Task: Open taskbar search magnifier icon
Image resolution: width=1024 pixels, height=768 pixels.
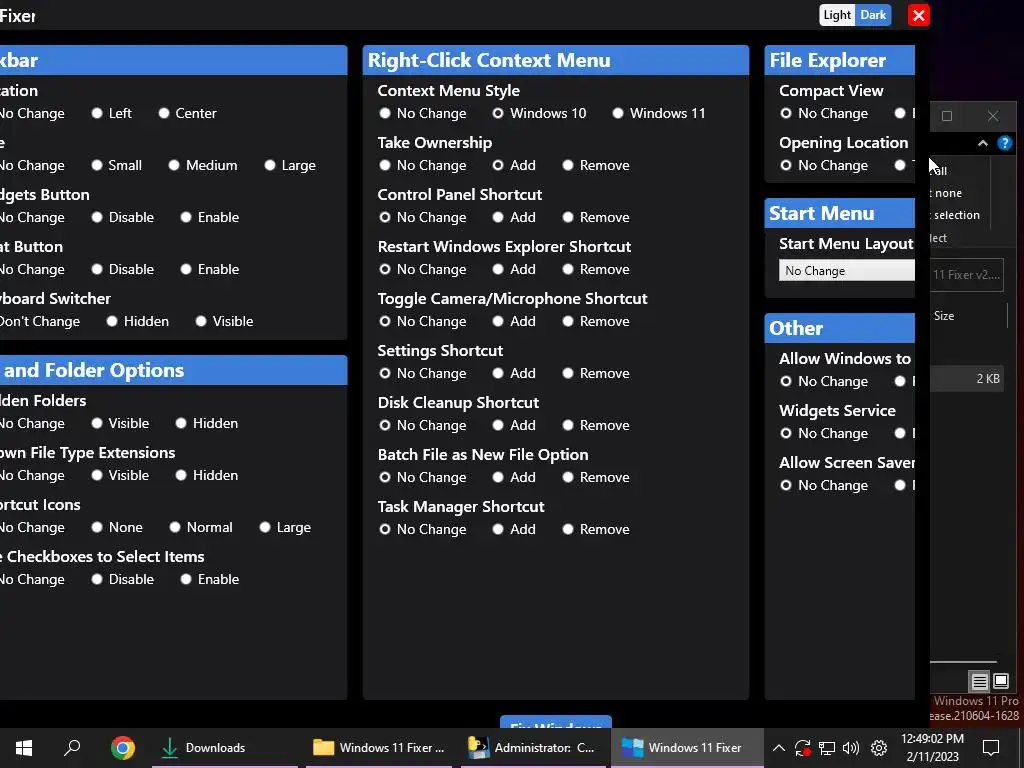Action: (72, 747)
